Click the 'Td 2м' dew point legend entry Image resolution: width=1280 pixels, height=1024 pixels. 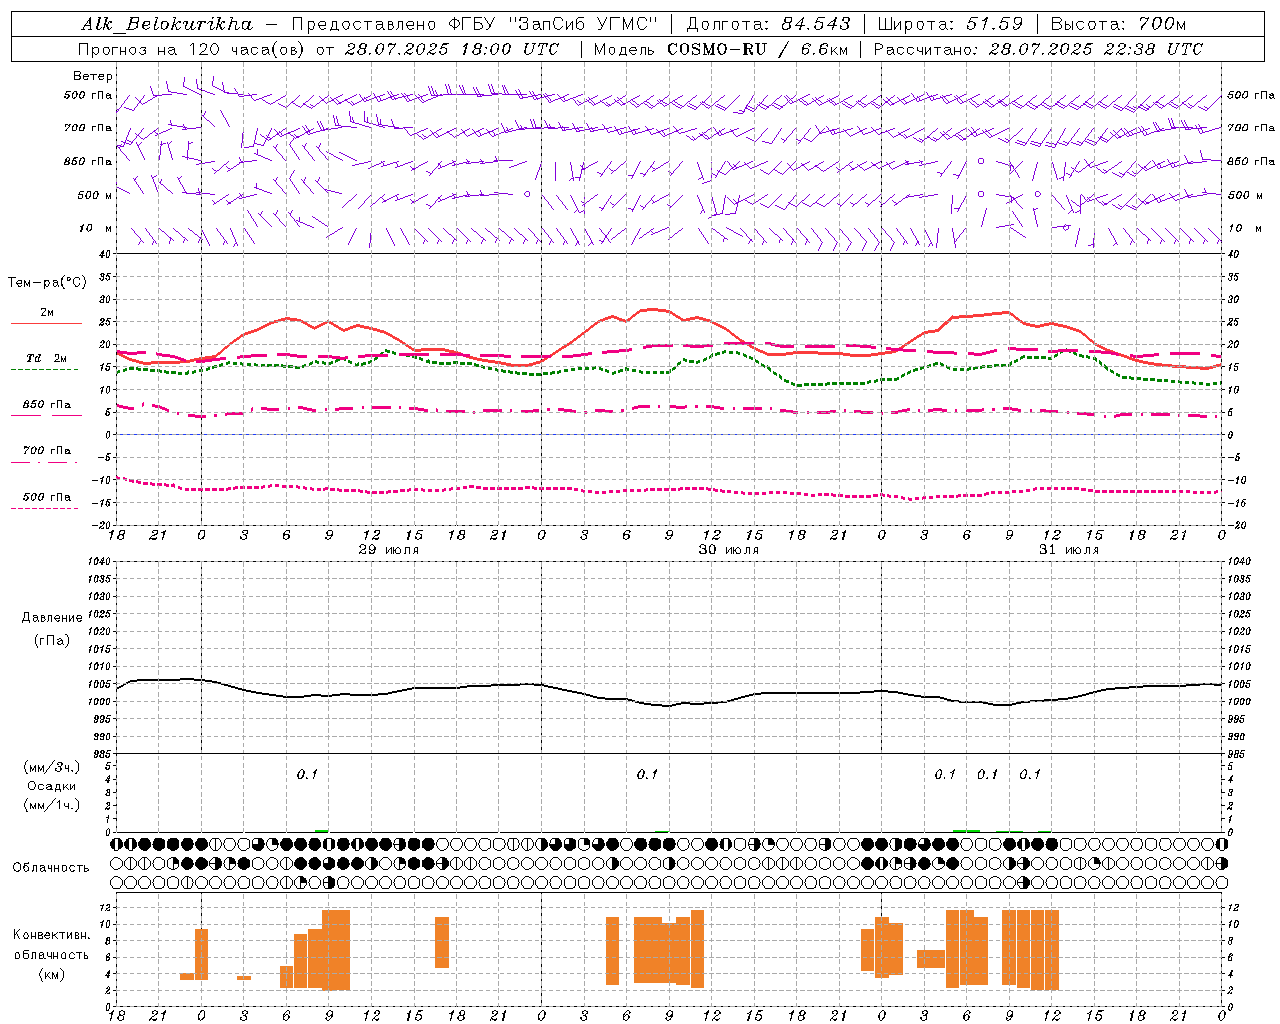[x=47, y=358]
